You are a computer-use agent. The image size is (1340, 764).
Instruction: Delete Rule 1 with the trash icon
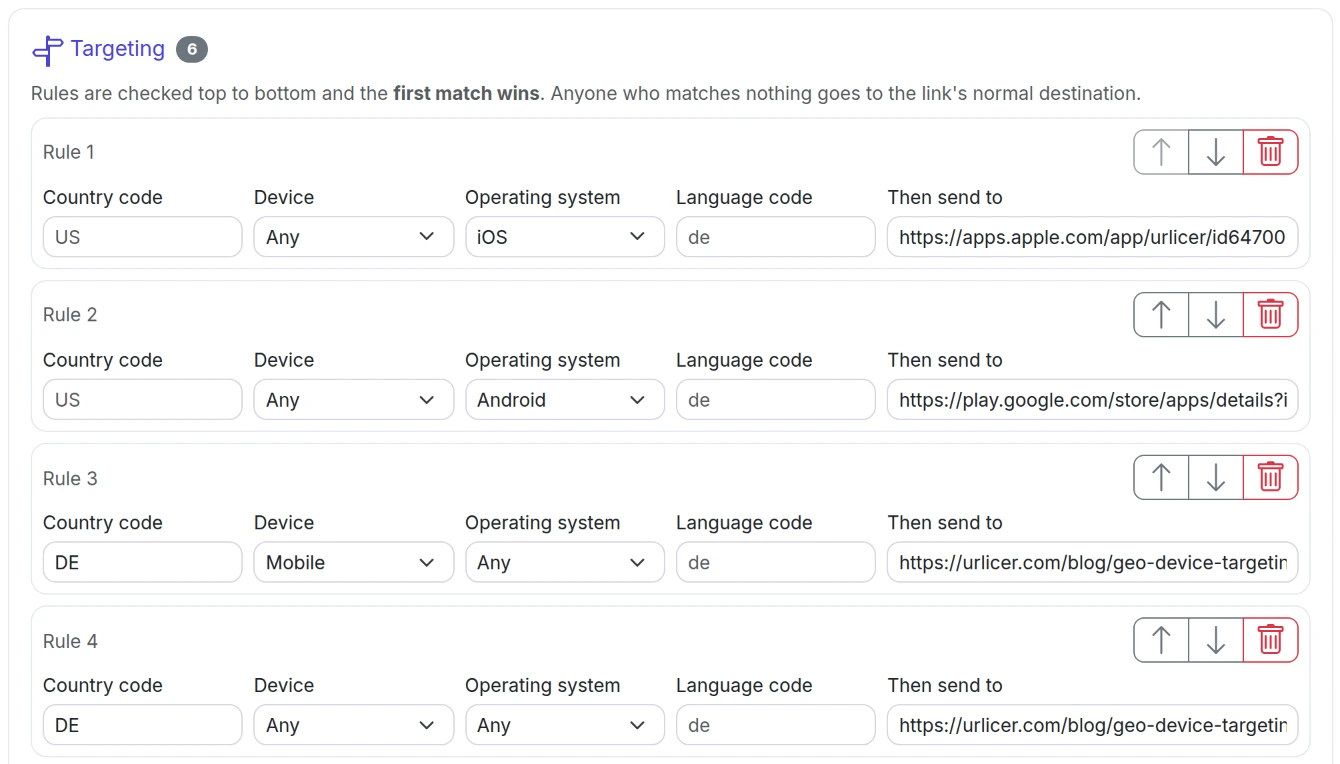tap(1270, 152)
